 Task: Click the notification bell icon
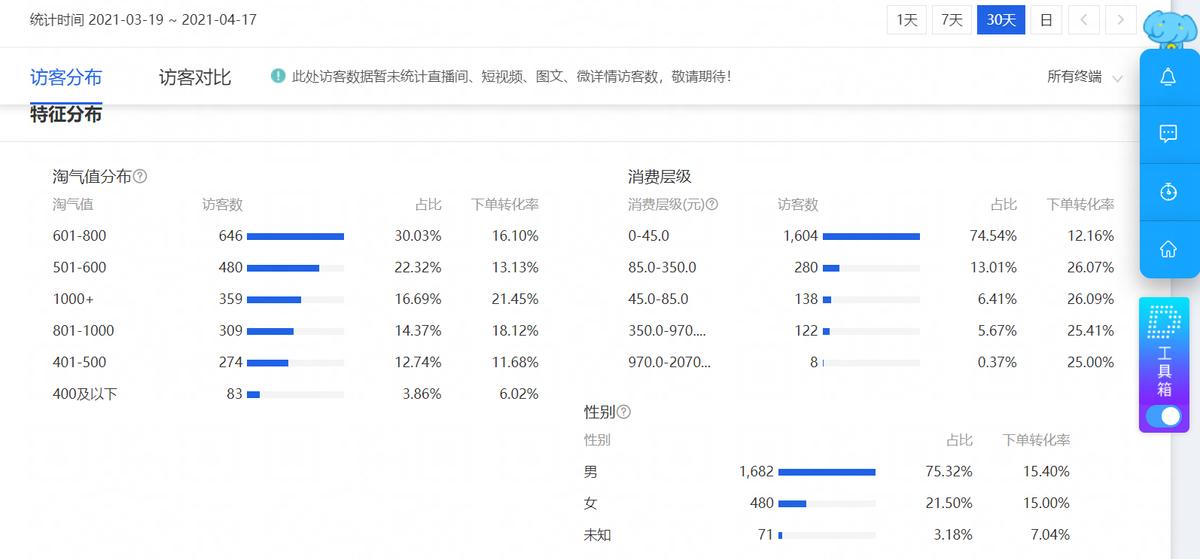(1167, 78)
